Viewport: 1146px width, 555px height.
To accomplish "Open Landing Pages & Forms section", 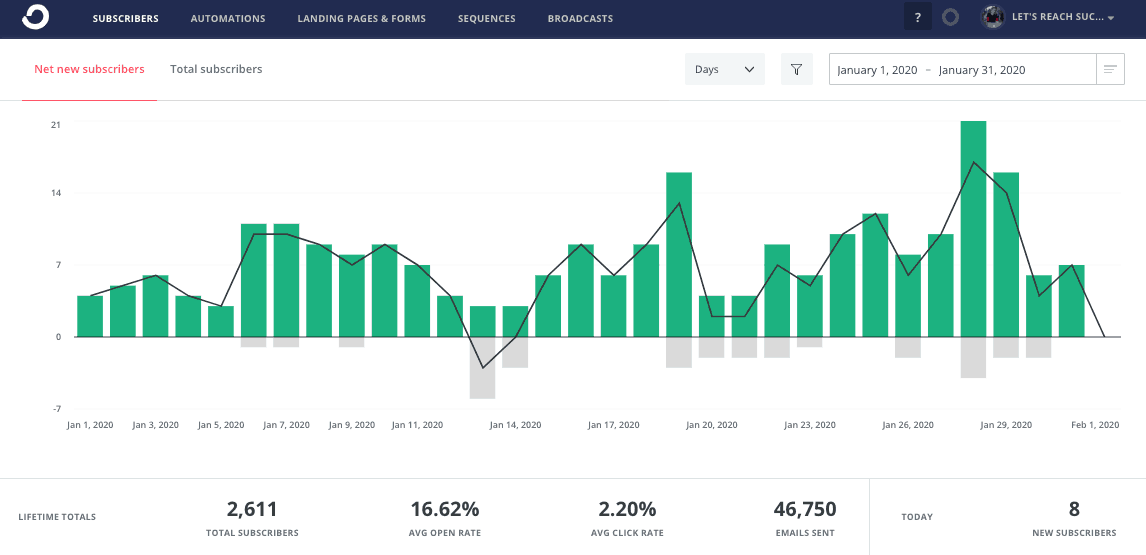I will coord(361,18).
